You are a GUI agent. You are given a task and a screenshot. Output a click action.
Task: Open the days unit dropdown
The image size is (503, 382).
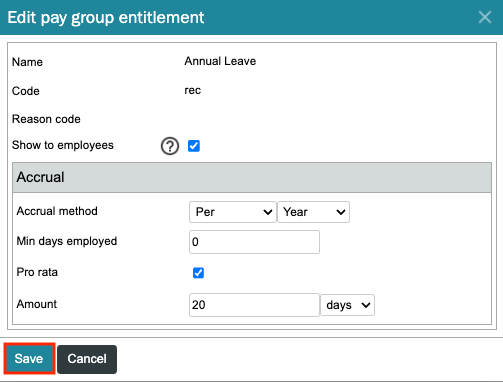tap(347, 305)
